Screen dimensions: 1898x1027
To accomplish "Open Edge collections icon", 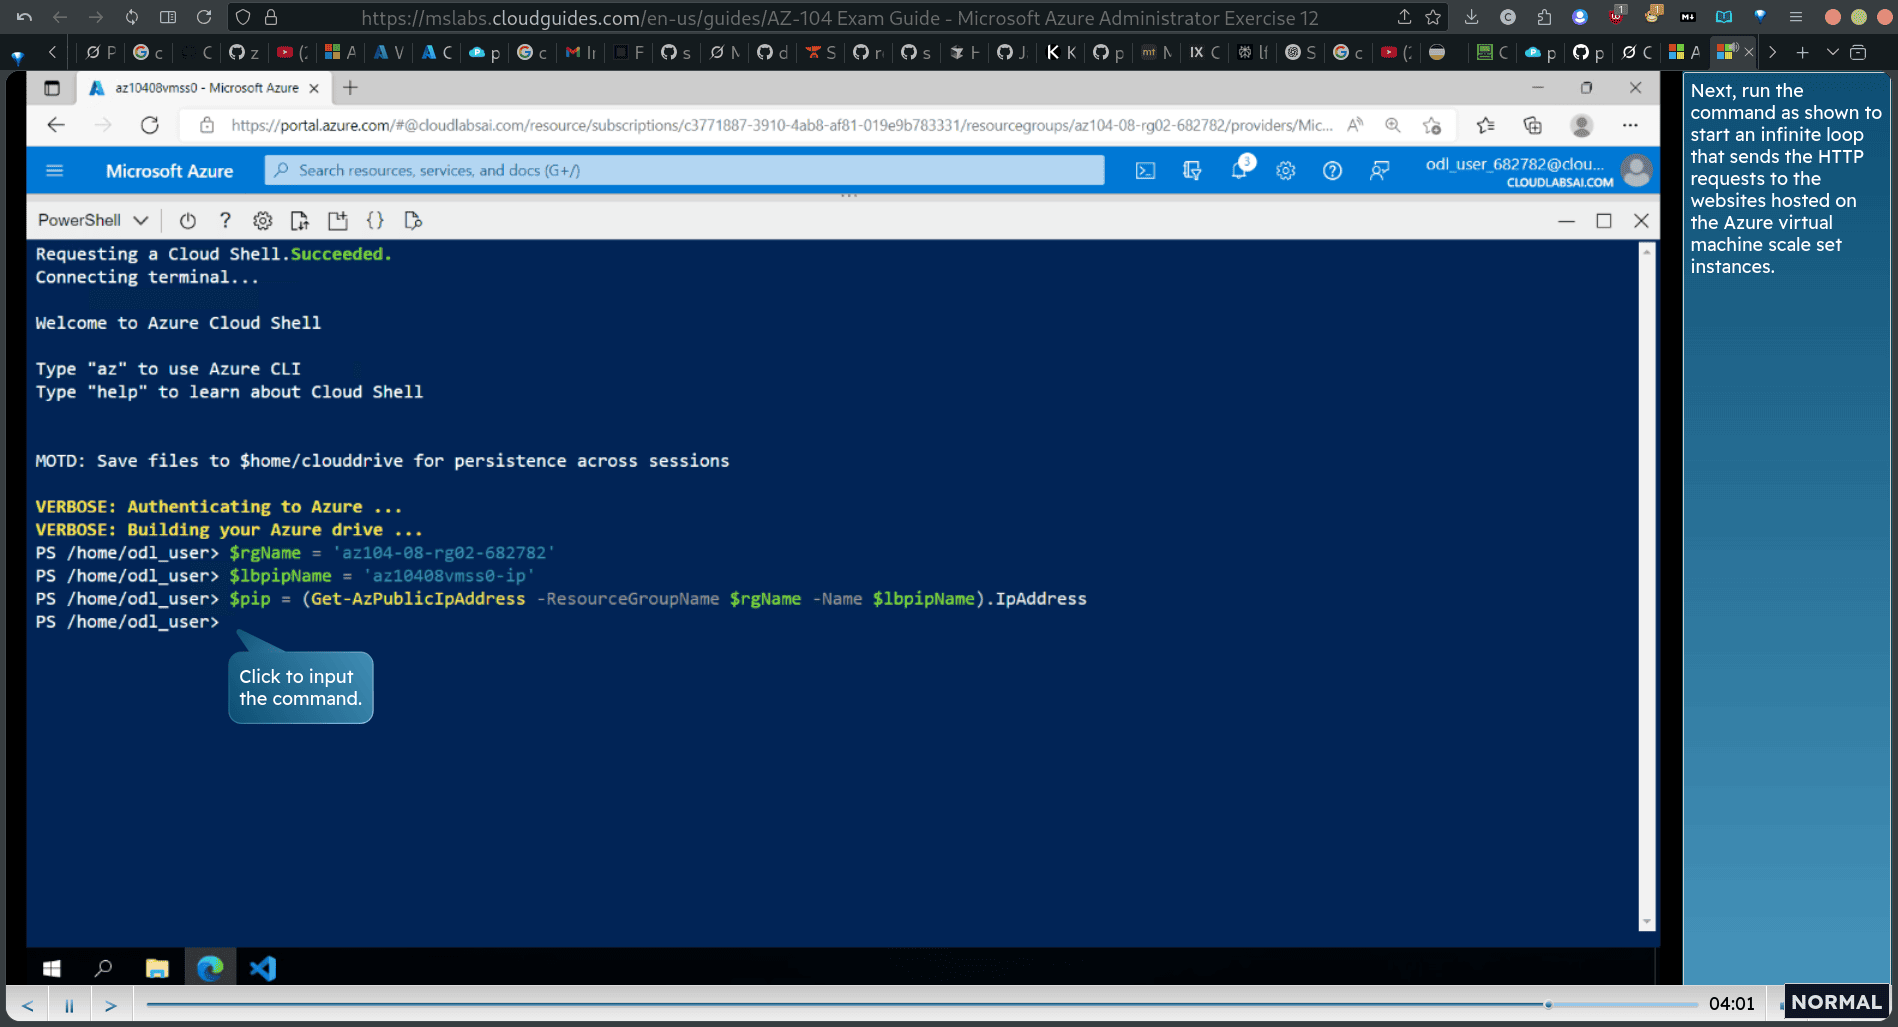I will click(1532, 125).
